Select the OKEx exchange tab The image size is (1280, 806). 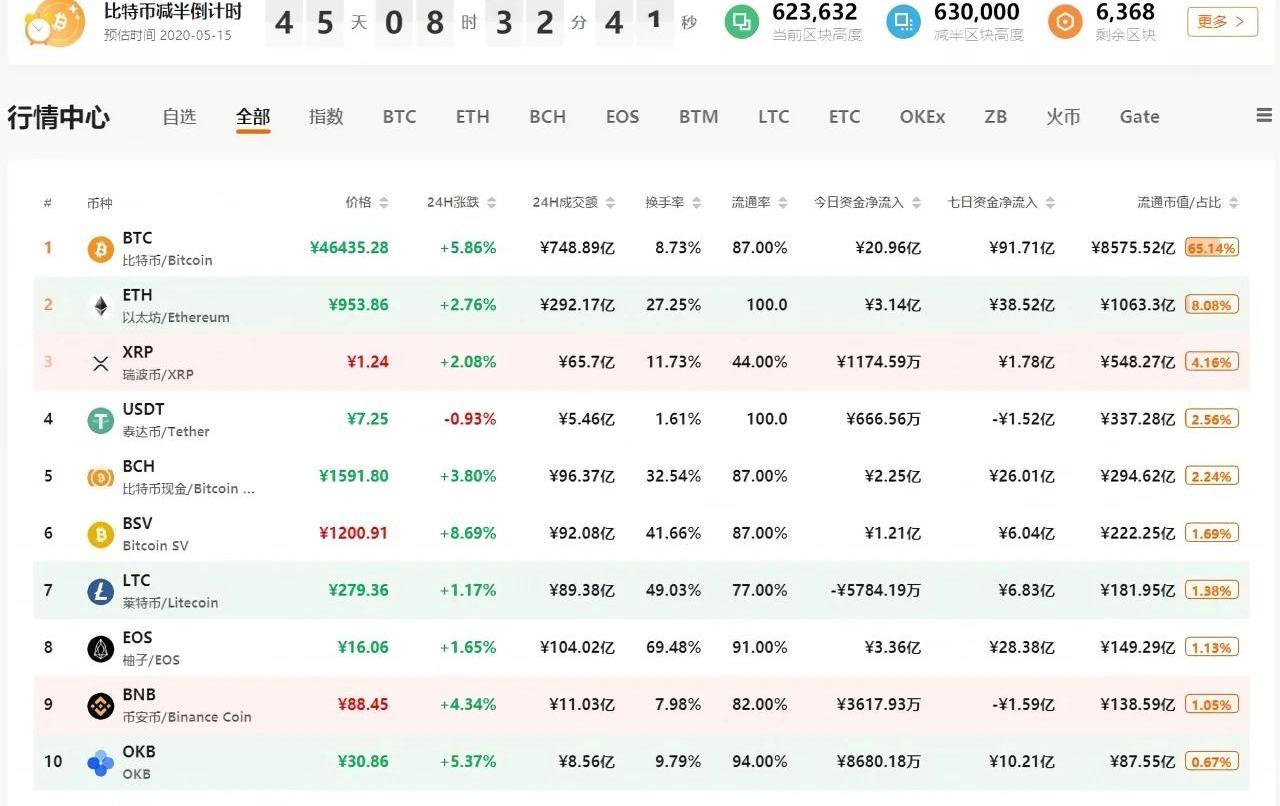point(921,117)
